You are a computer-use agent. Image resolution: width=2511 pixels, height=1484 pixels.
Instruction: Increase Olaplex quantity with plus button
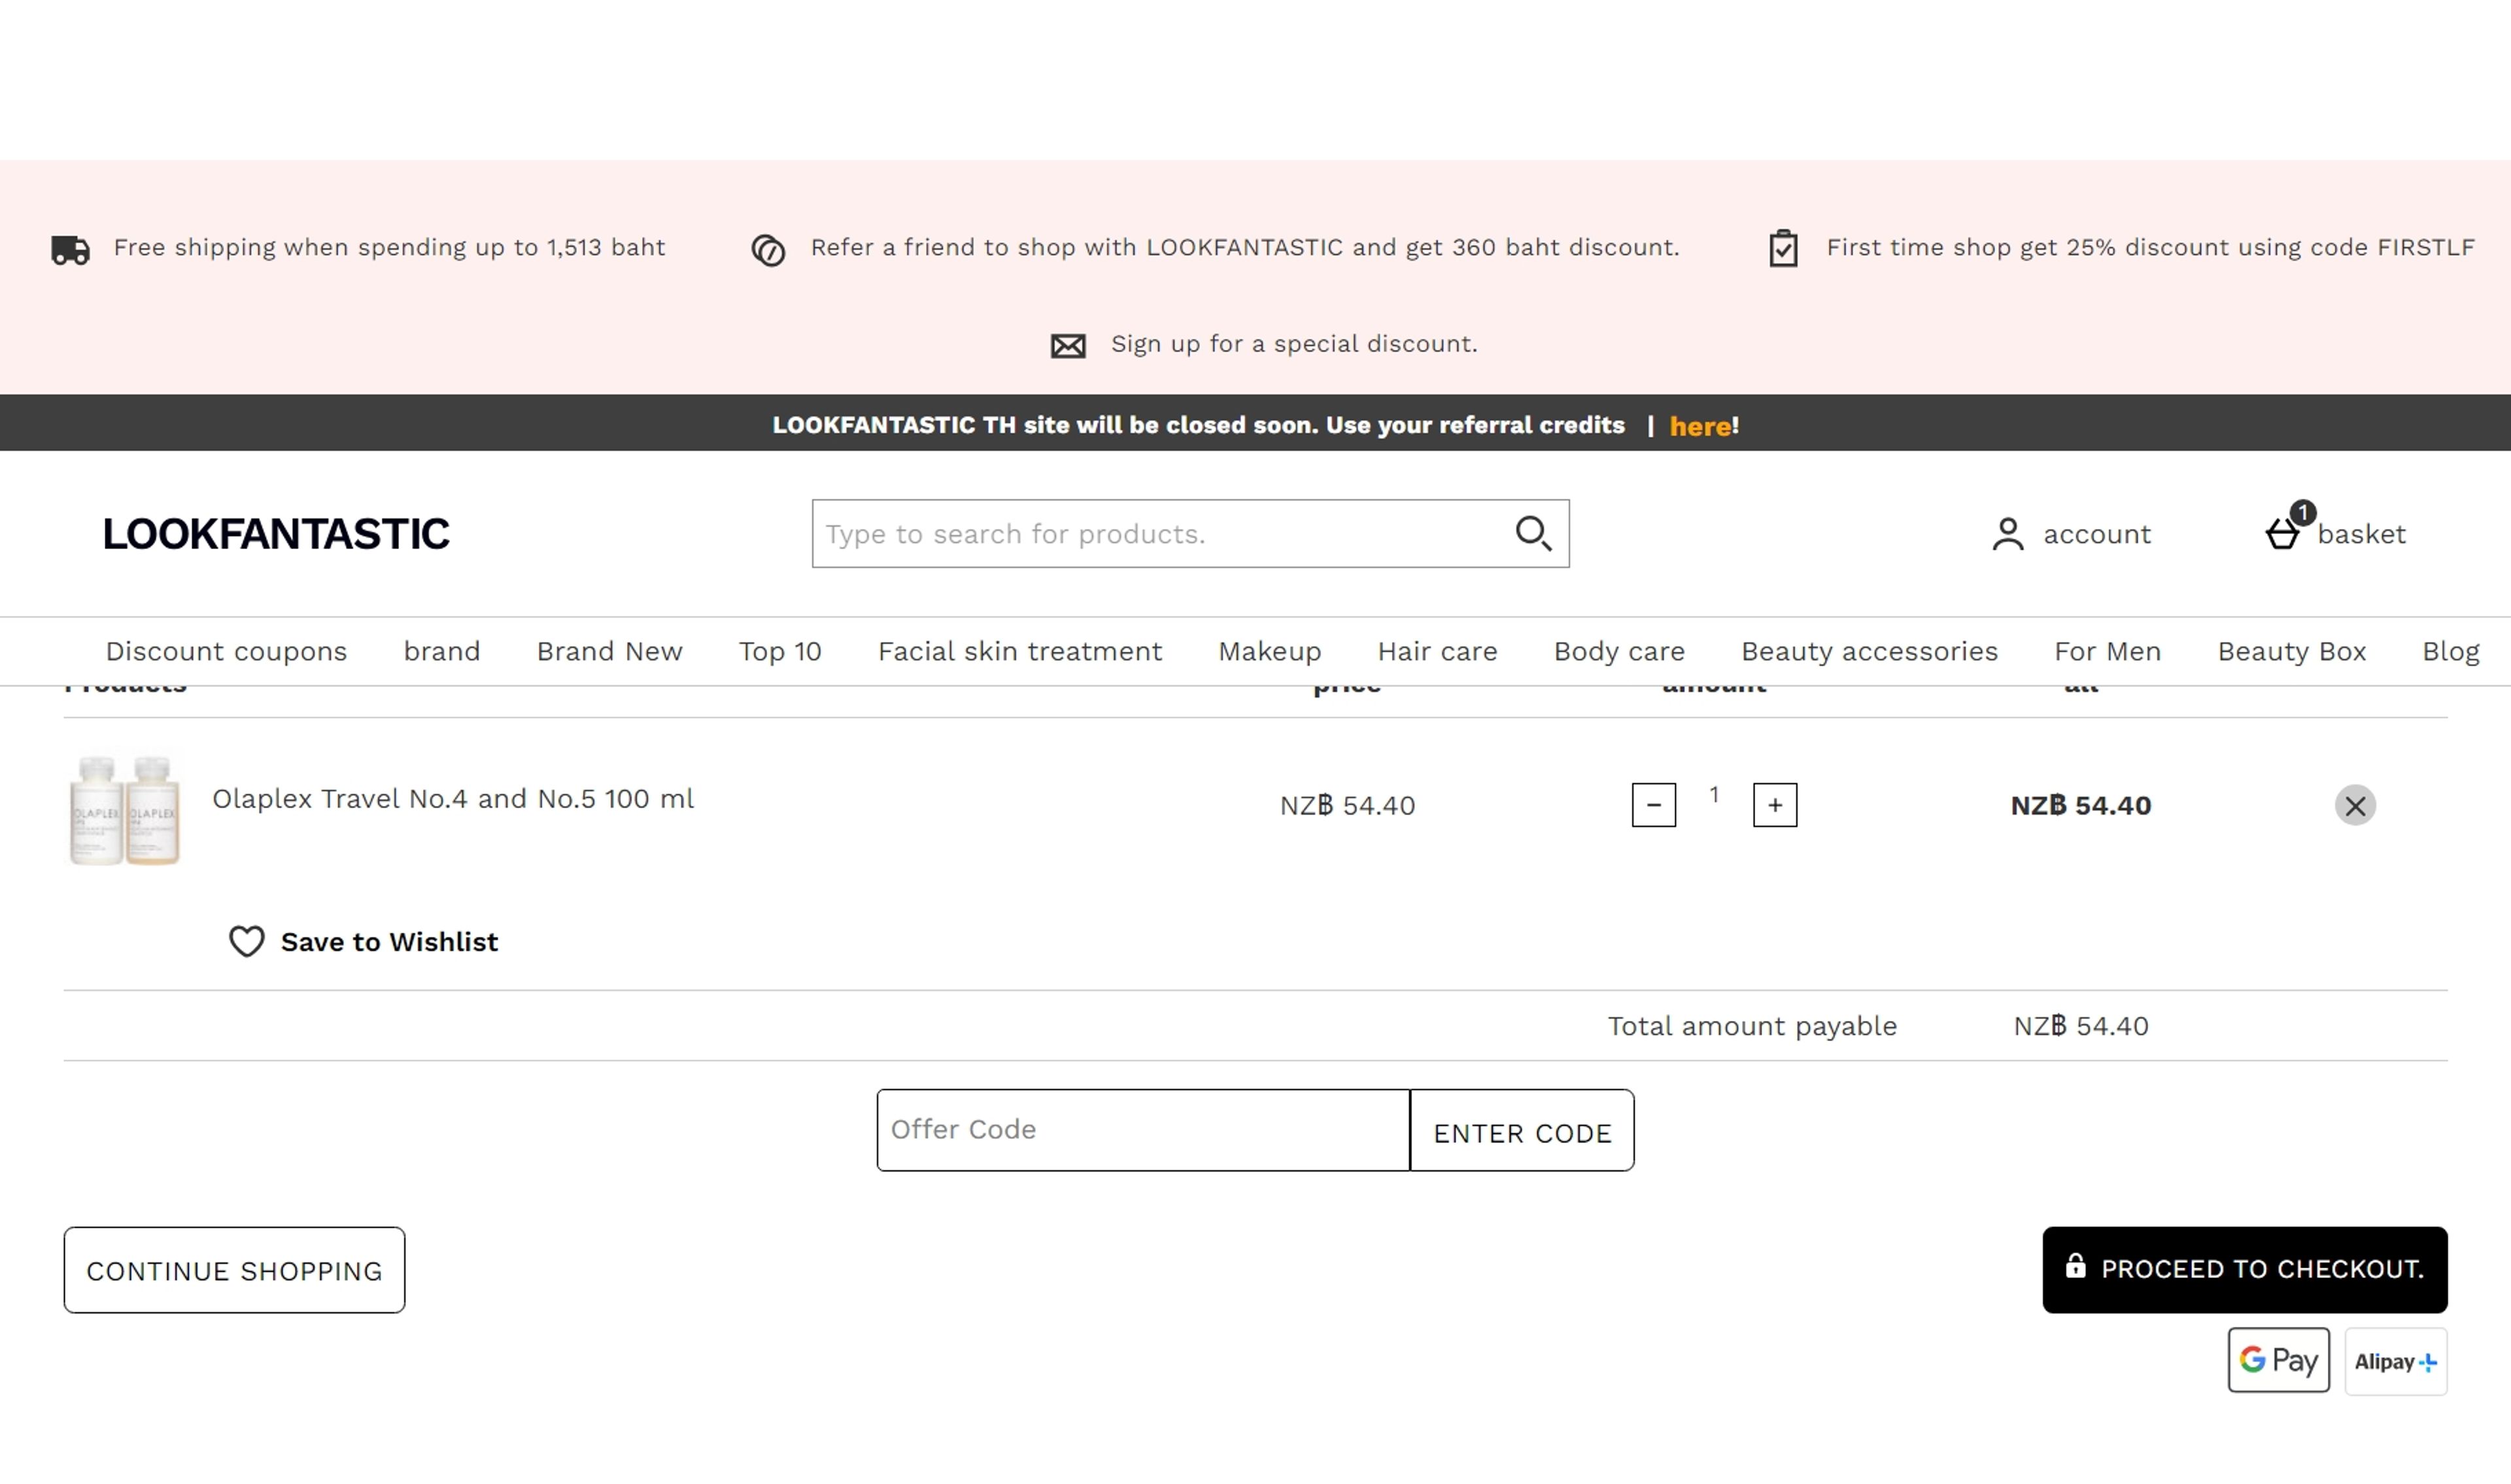point(1775,805)
